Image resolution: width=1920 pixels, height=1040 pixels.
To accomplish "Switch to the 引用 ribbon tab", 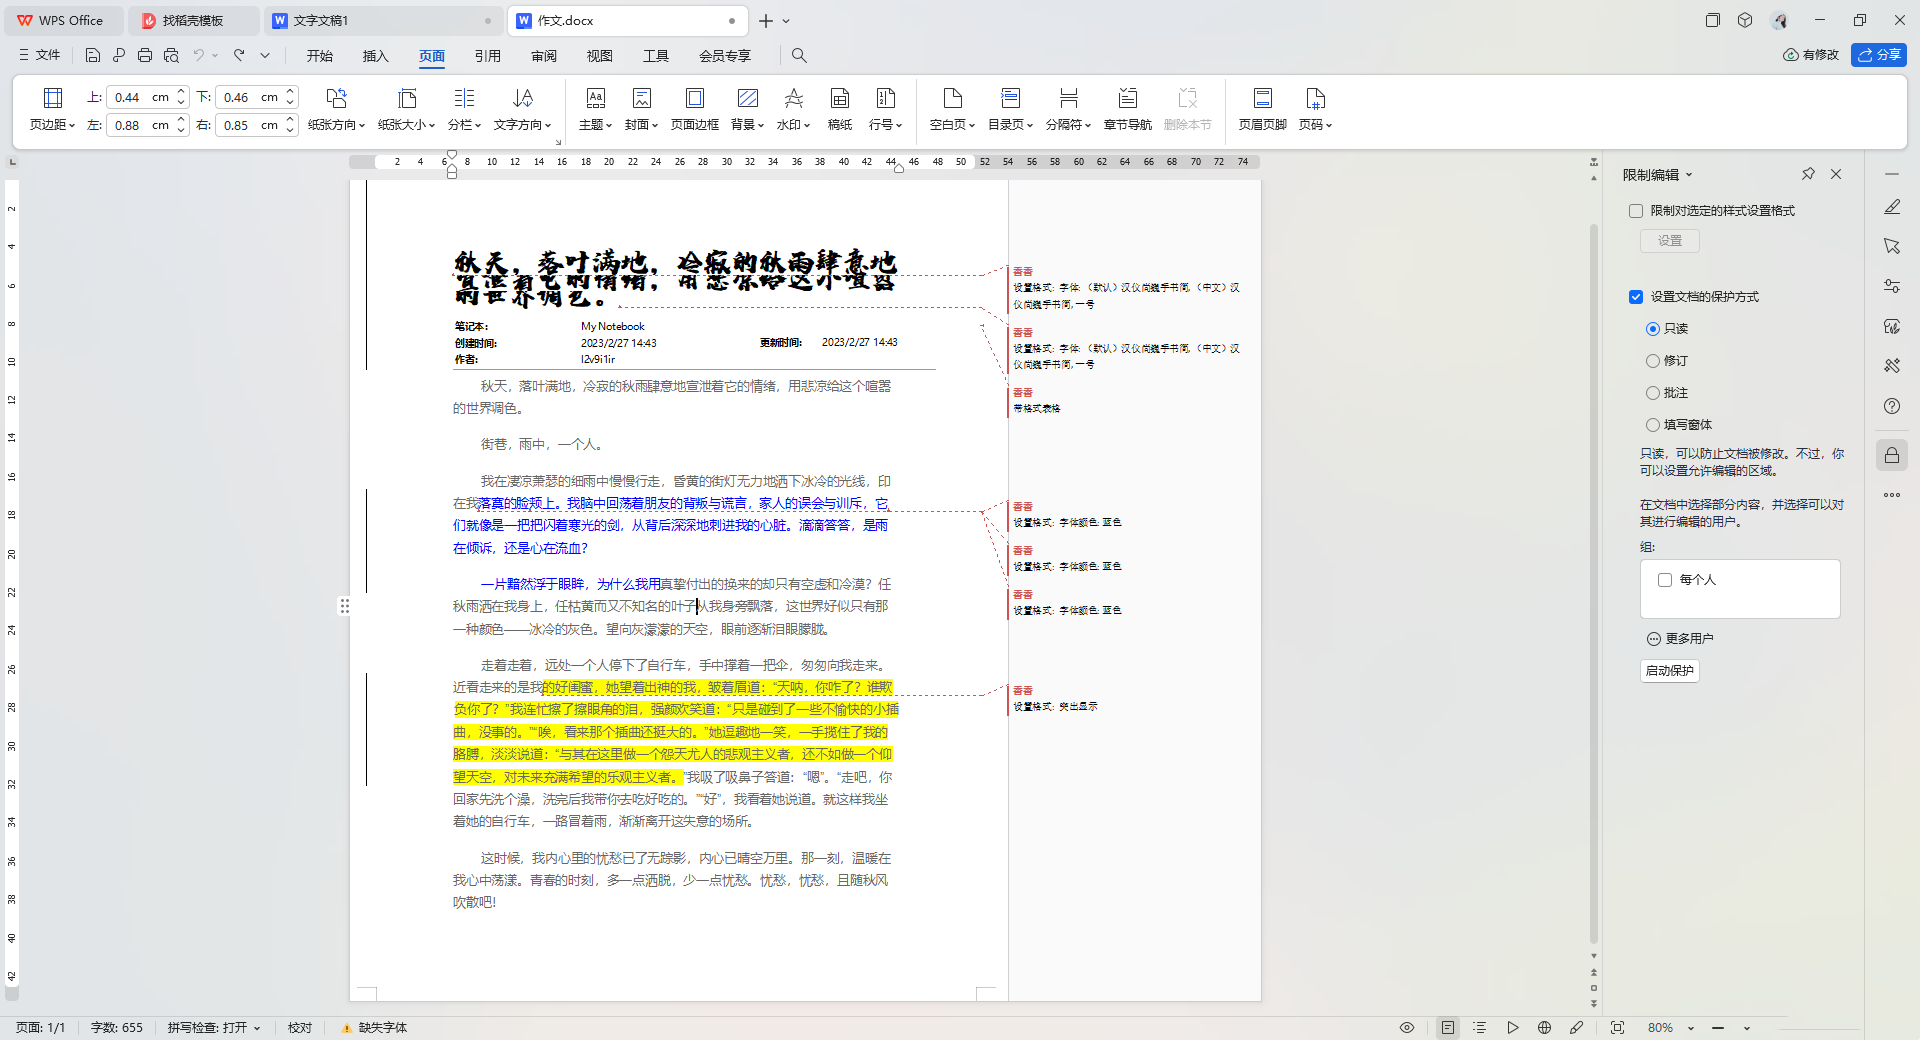I will coord(488,56).
